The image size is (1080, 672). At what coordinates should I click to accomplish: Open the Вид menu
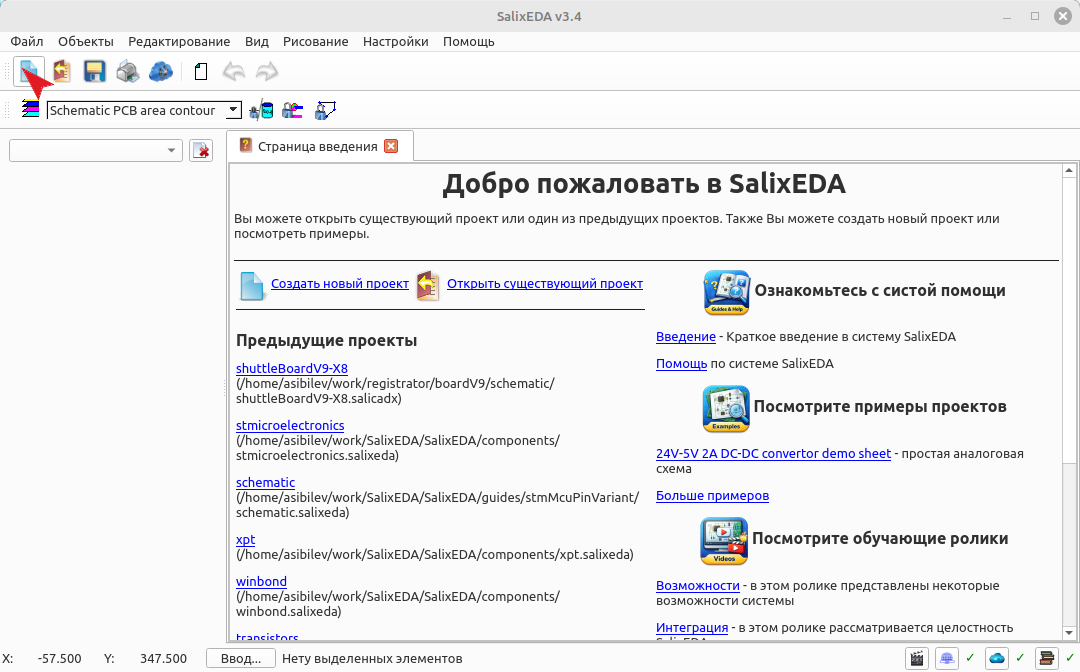[x=256, y=41]
